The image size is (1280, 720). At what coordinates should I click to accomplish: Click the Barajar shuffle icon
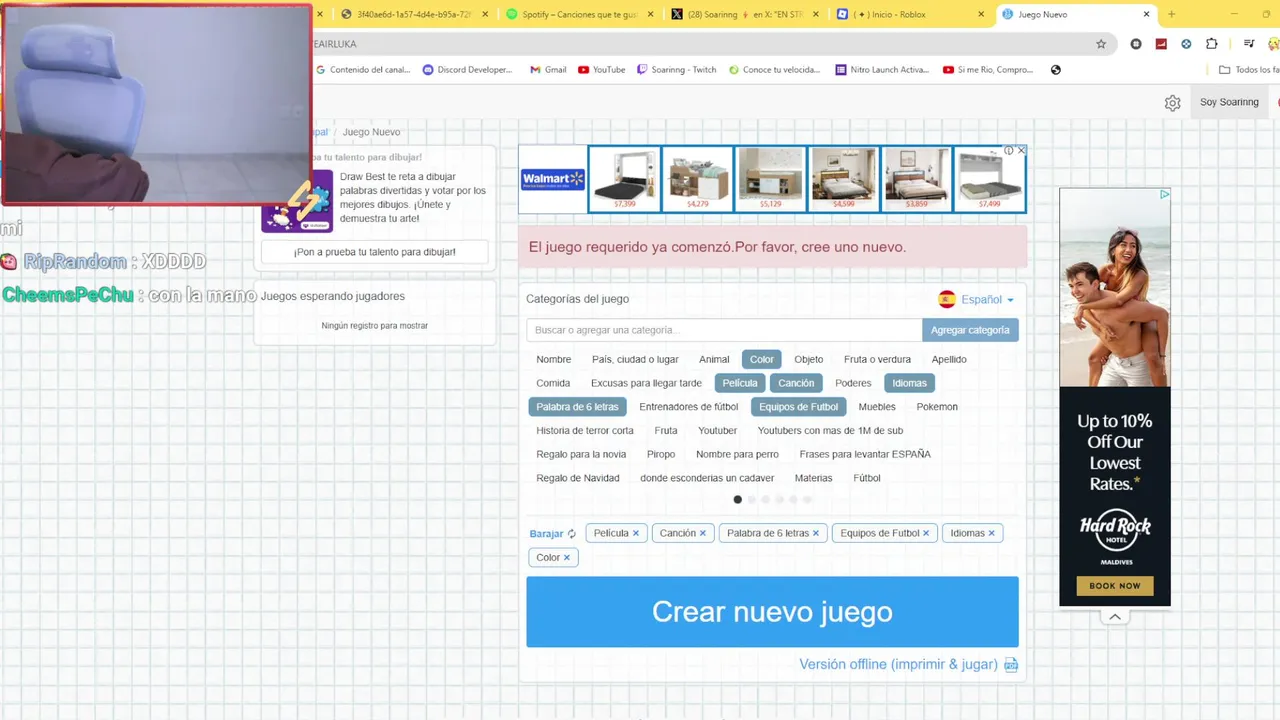[x=572, y=534]
